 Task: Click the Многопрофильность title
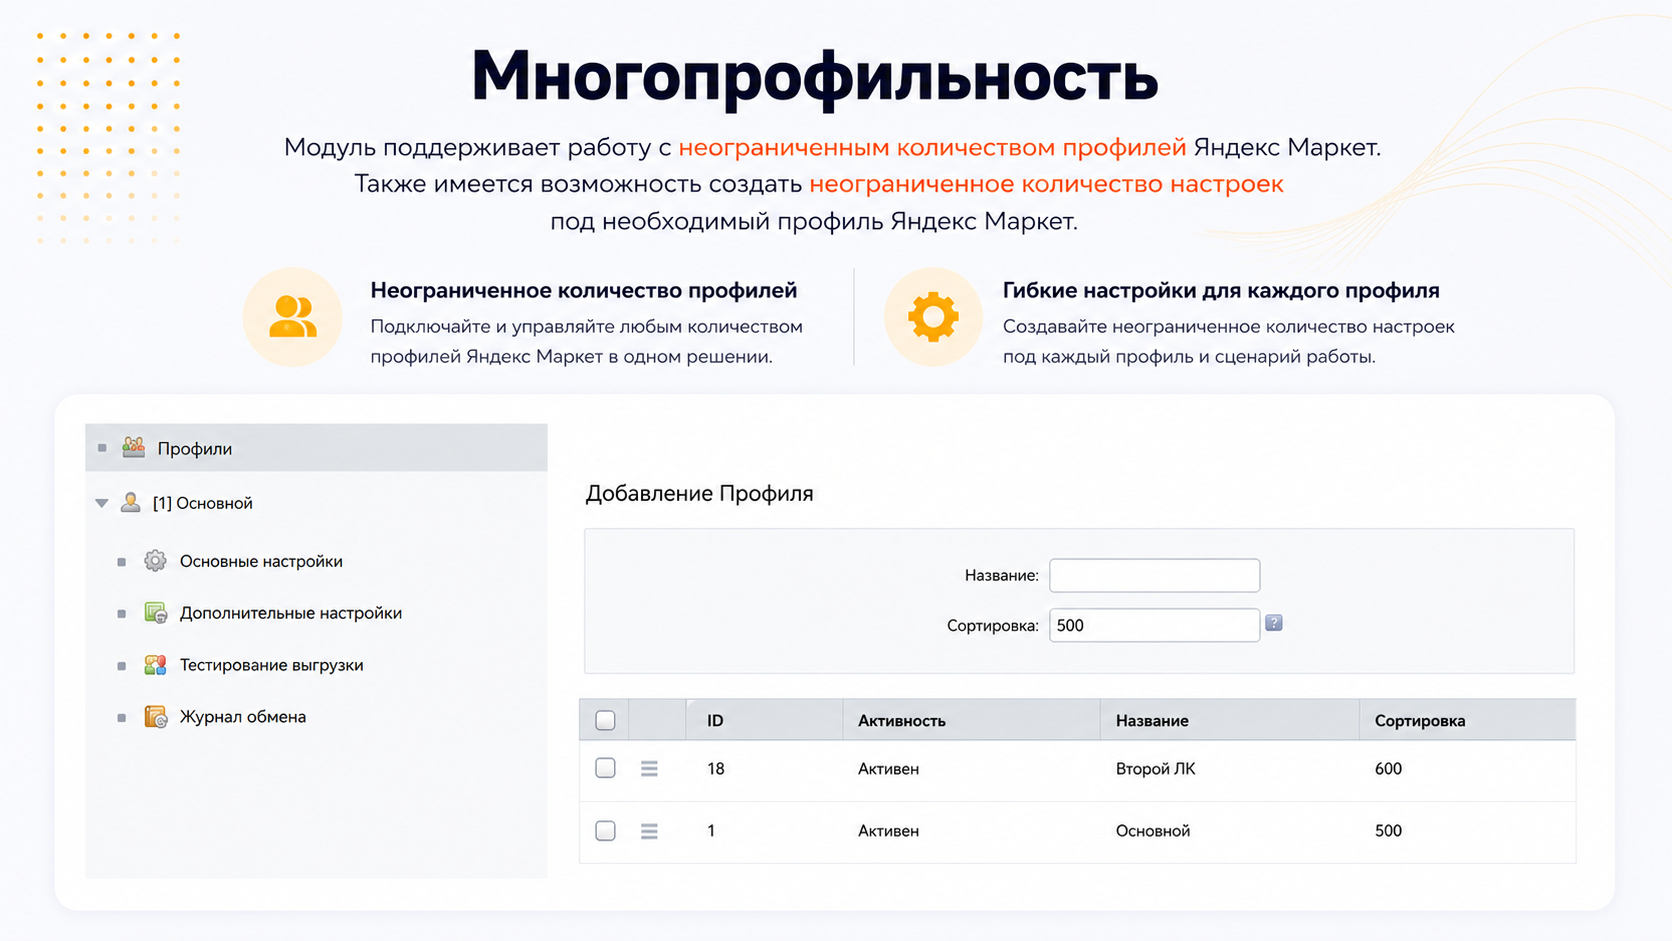[x=814, y=76]
